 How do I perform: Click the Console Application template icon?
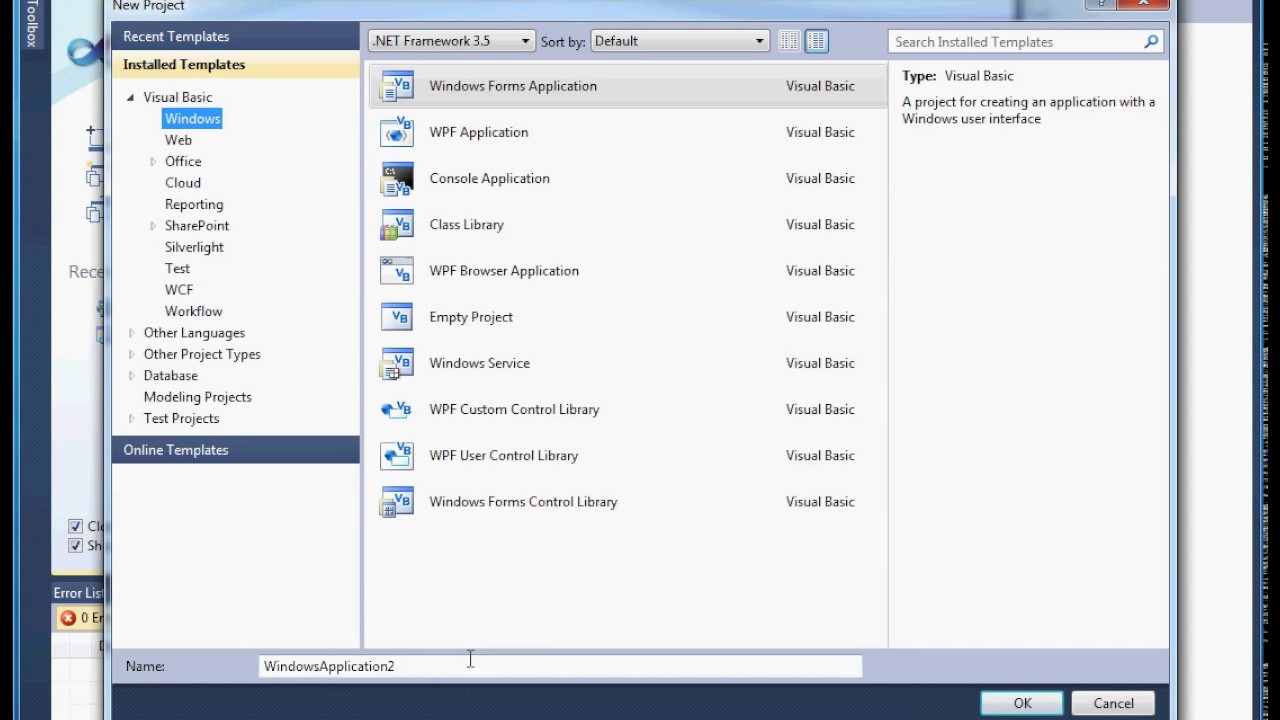(397, 178)
